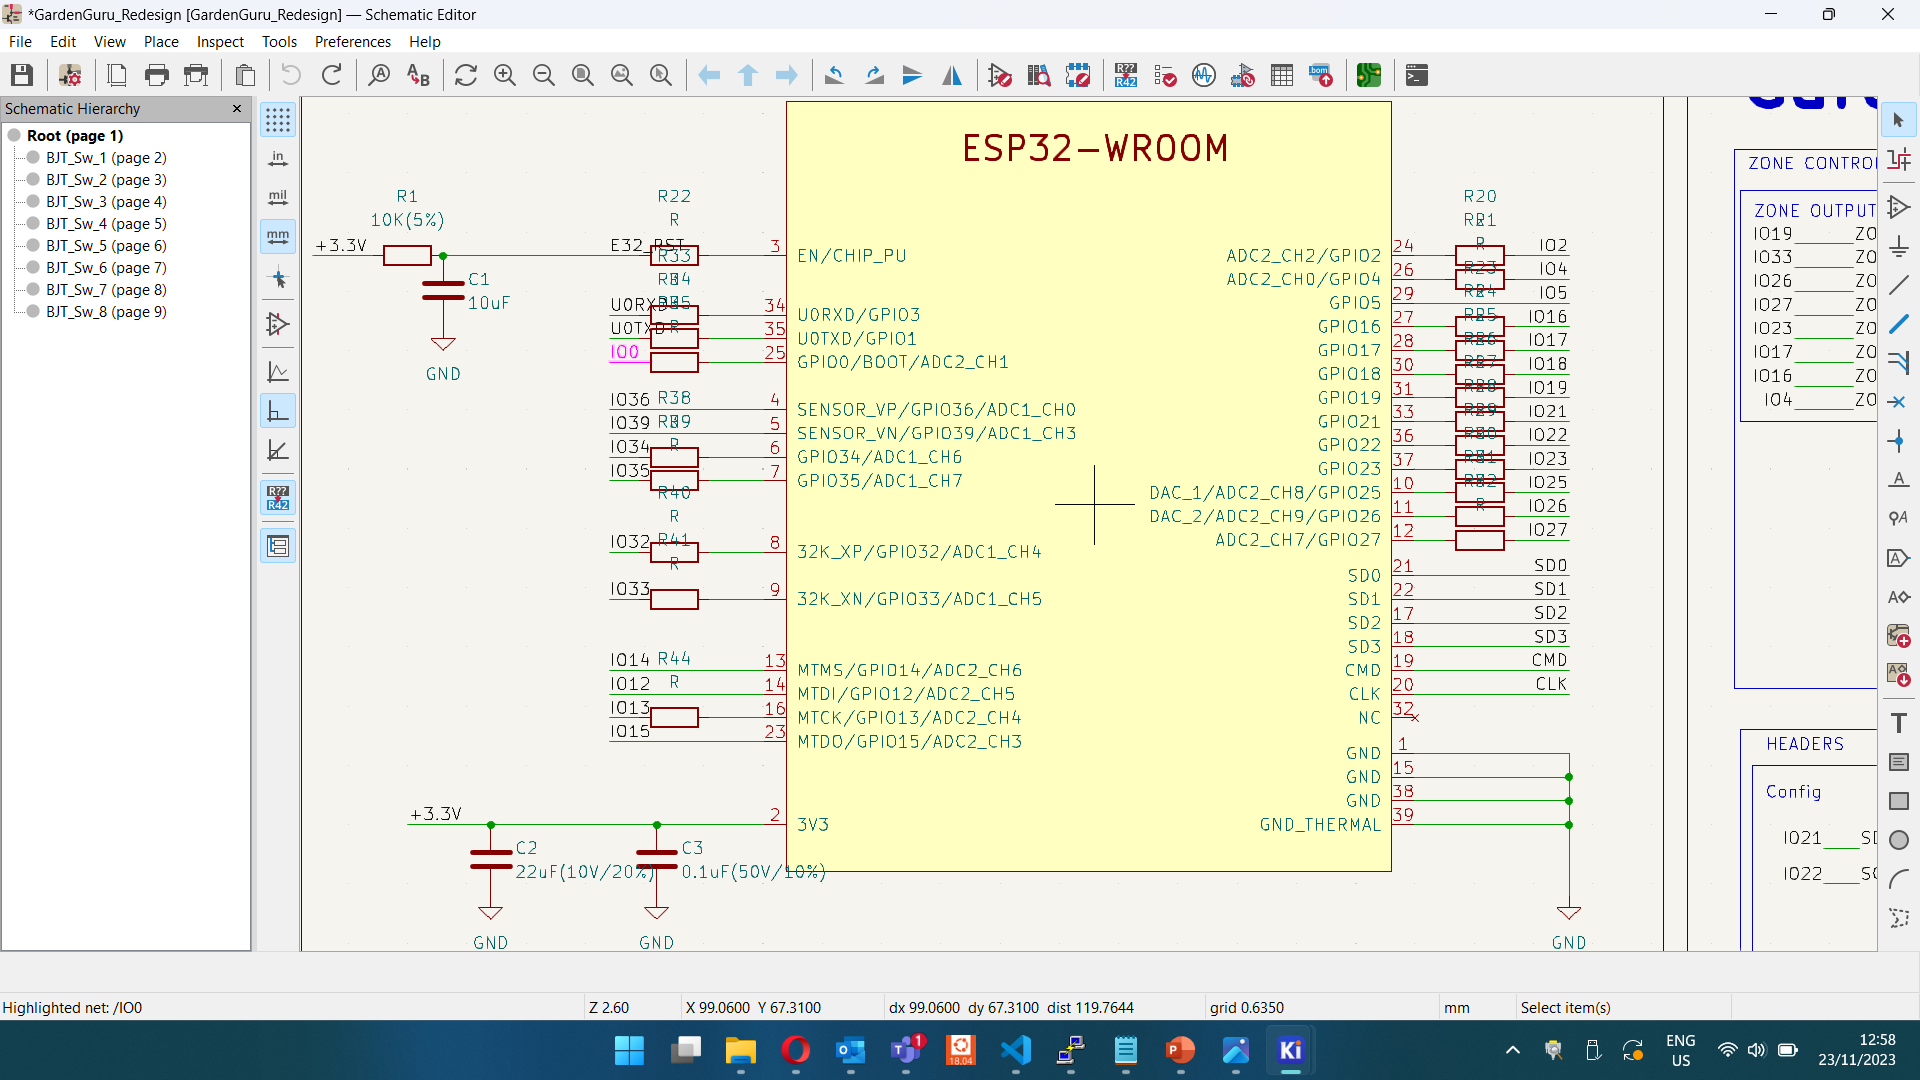This screenshot has width=1920, height=1080.
Task: Open Find and Replace icon
Action: tap(418, 75)
